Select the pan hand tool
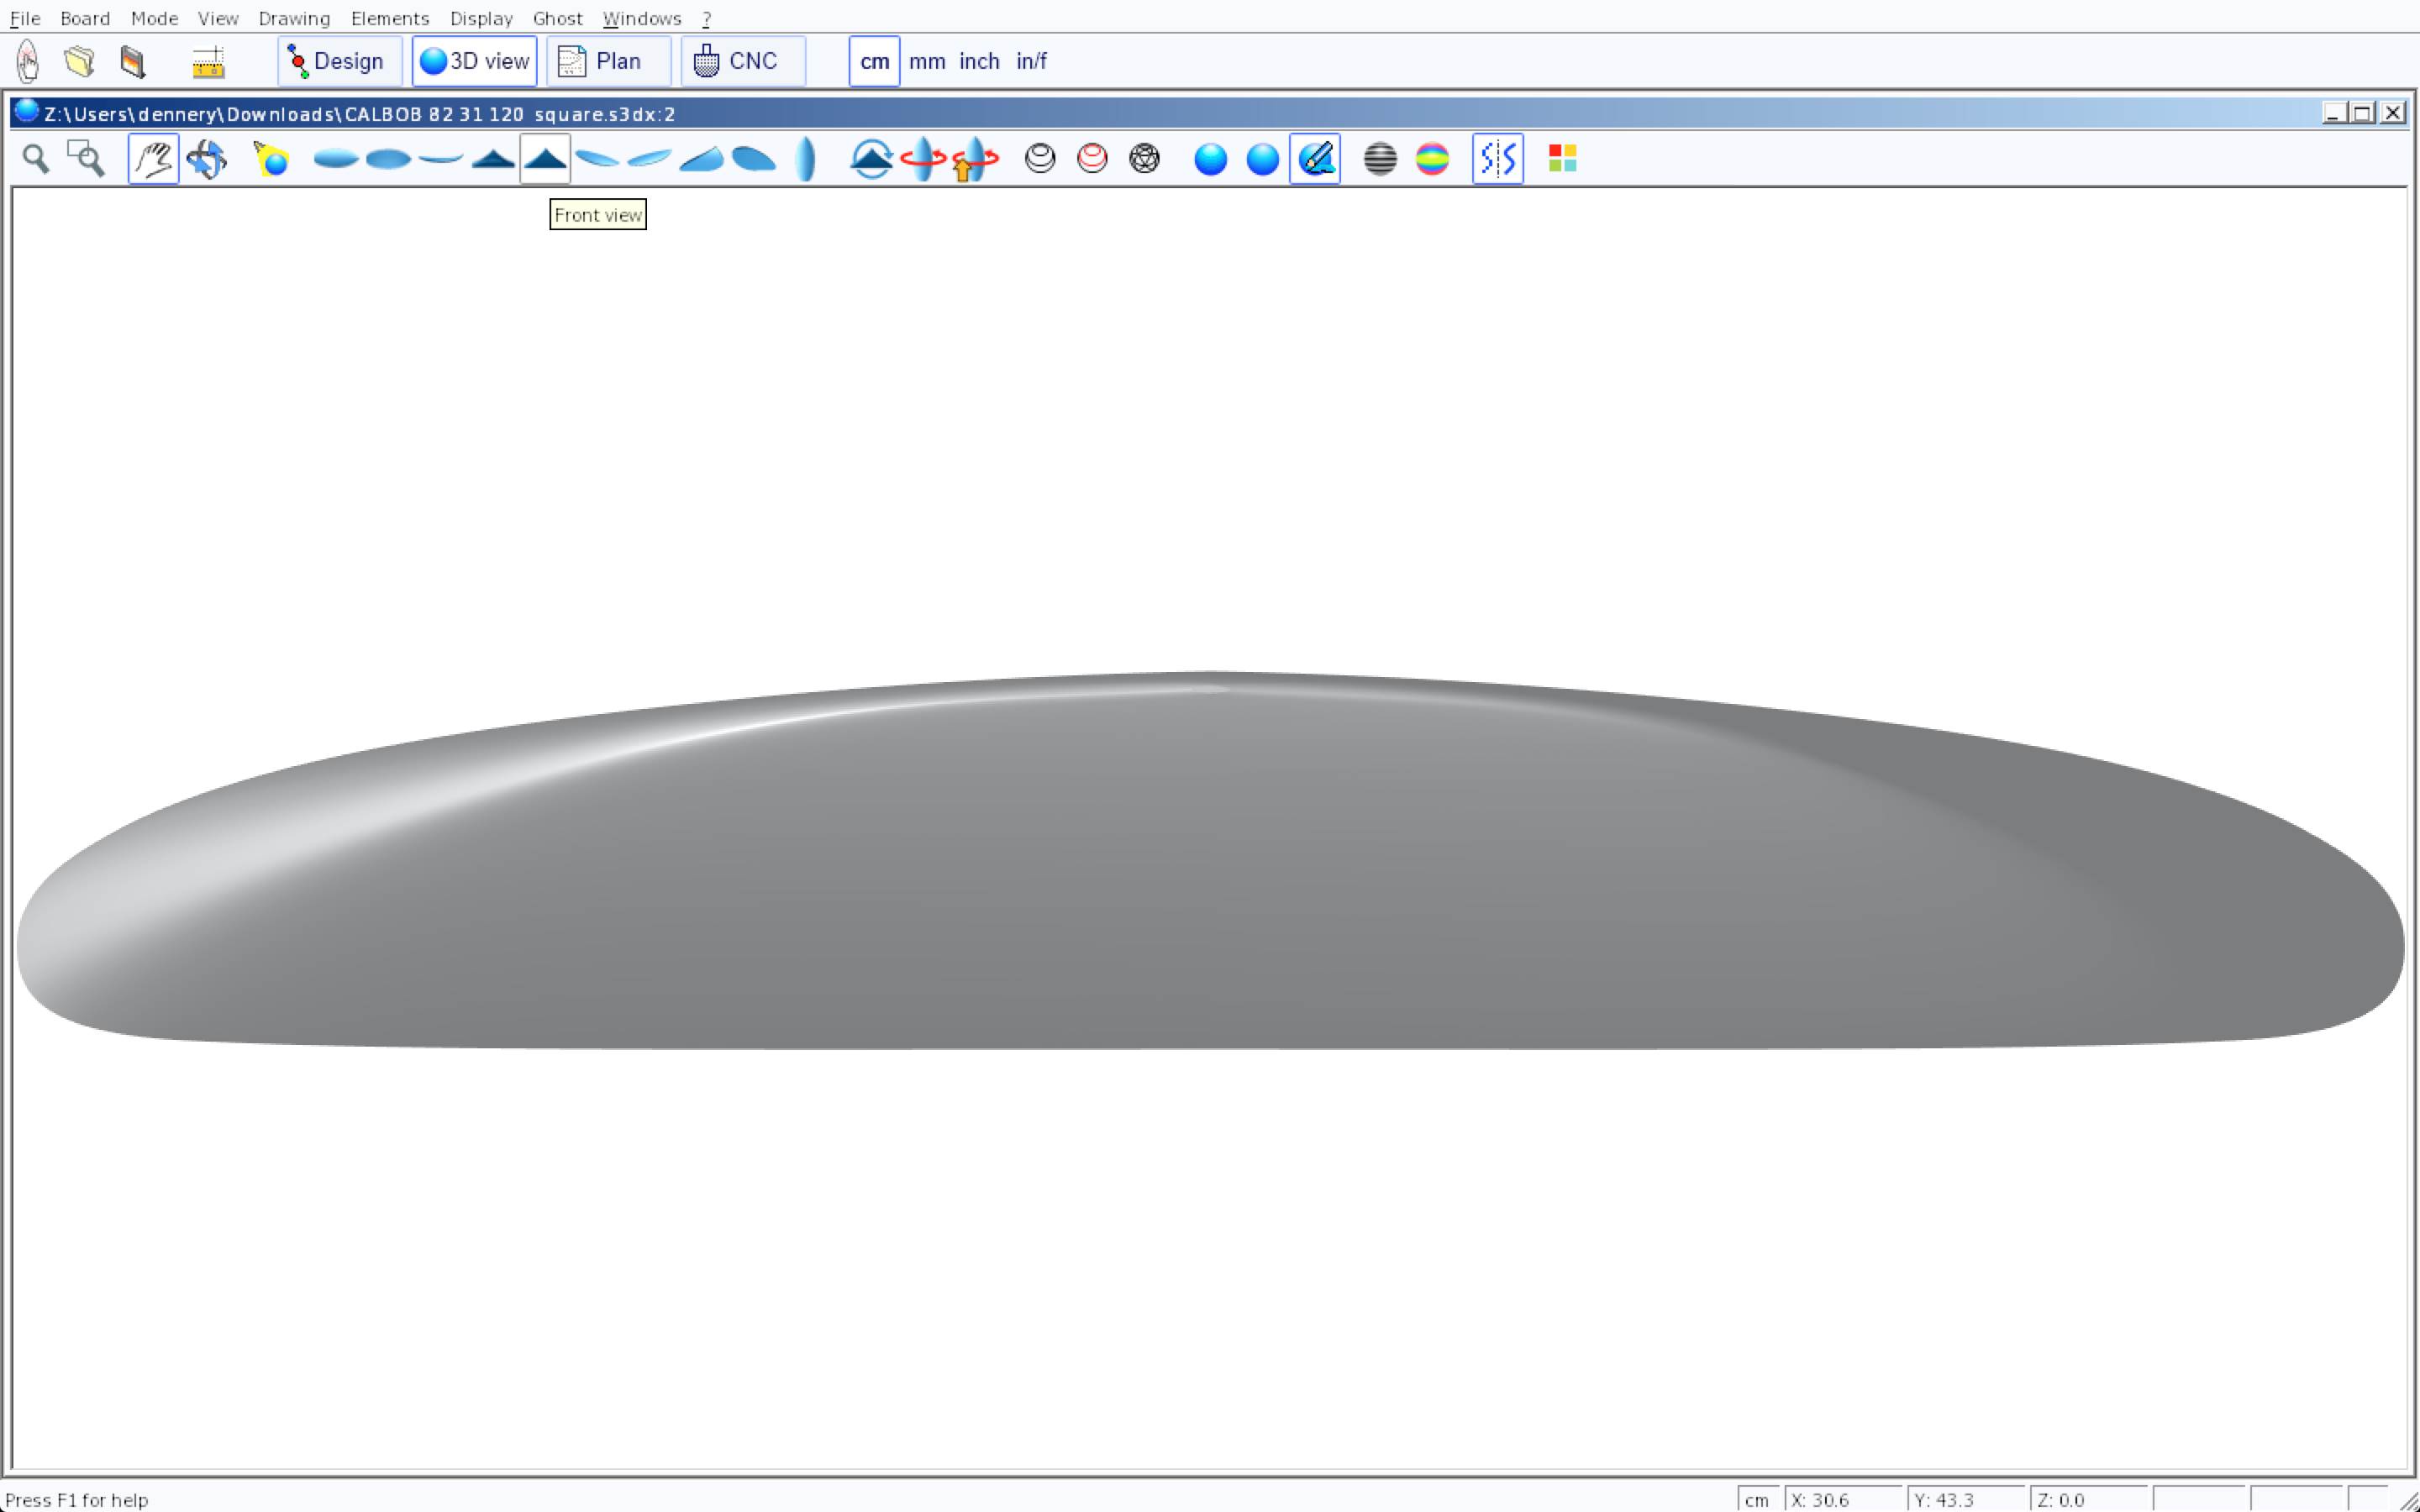Viewport: 2420px width, 1512px height. pos(153,159)
